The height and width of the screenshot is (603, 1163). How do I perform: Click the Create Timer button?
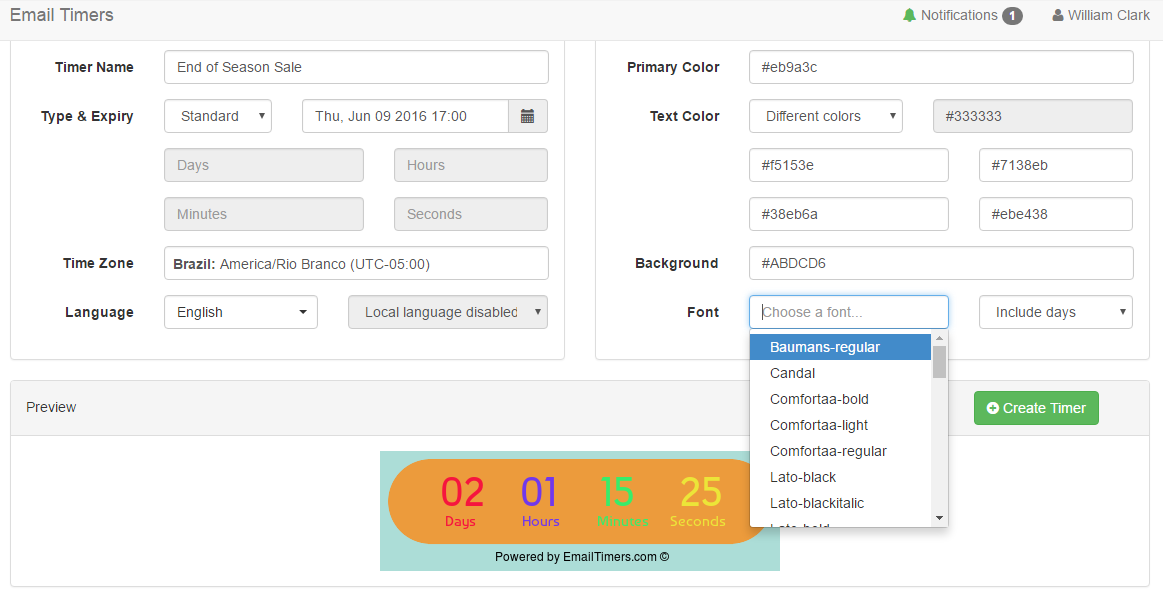coord(1036,408)
